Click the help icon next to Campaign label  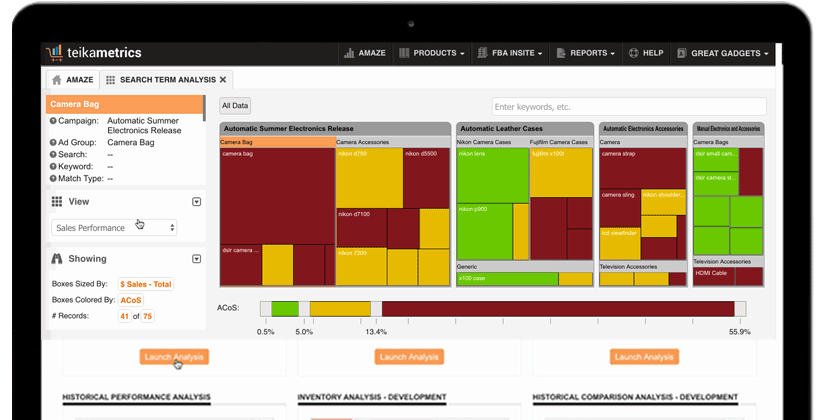53,120
